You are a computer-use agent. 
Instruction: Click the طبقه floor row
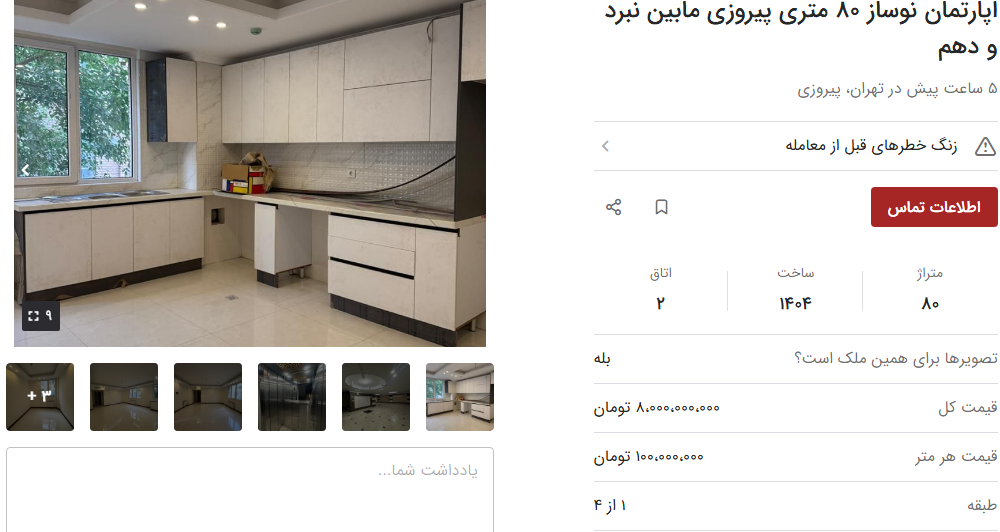(795, 506)
